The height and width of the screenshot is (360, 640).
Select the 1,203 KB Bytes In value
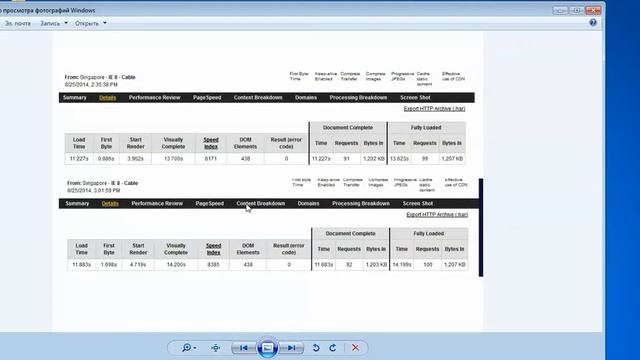(x=376, y=265)
